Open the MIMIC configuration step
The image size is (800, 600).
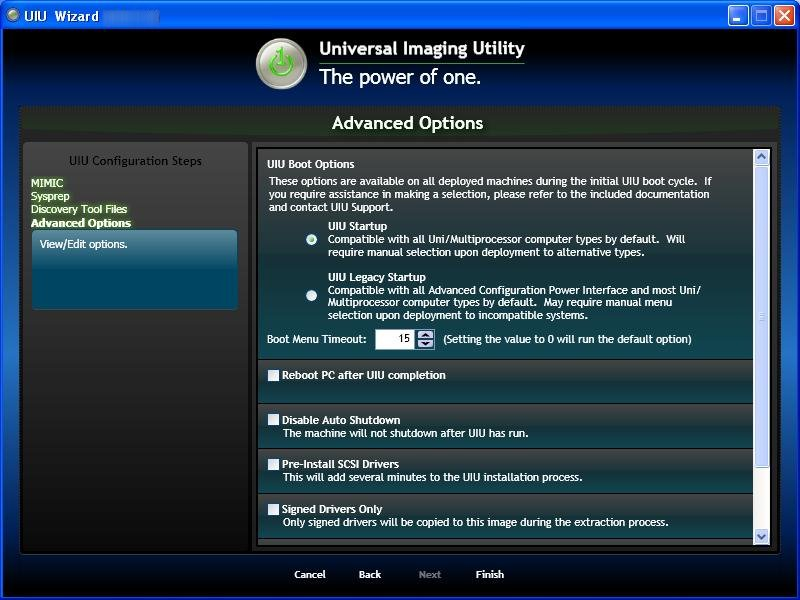(x=47, y=183)
